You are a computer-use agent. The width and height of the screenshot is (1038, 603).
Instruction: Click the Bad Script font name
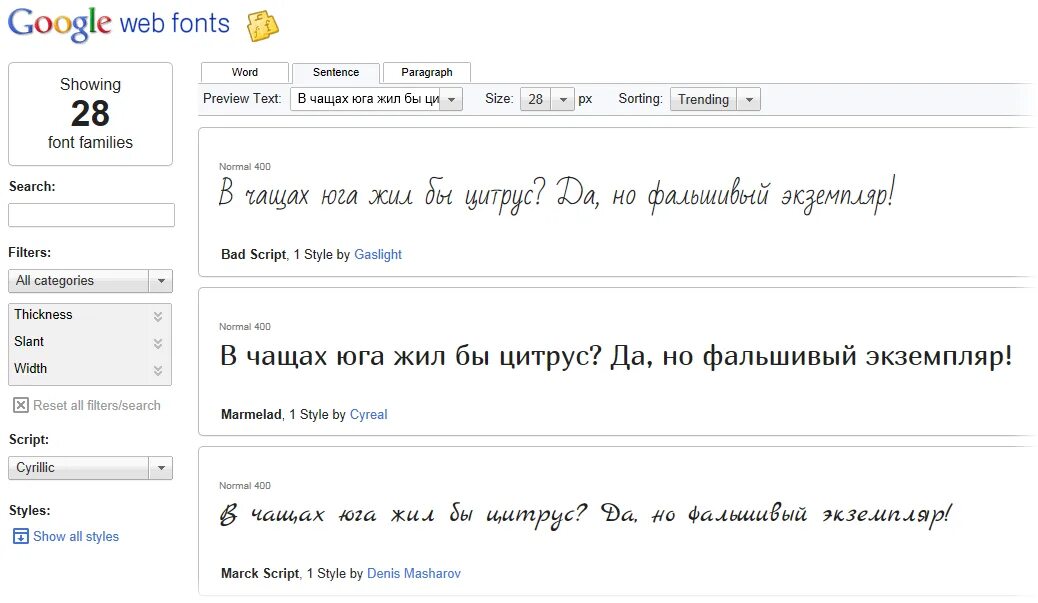254,255
